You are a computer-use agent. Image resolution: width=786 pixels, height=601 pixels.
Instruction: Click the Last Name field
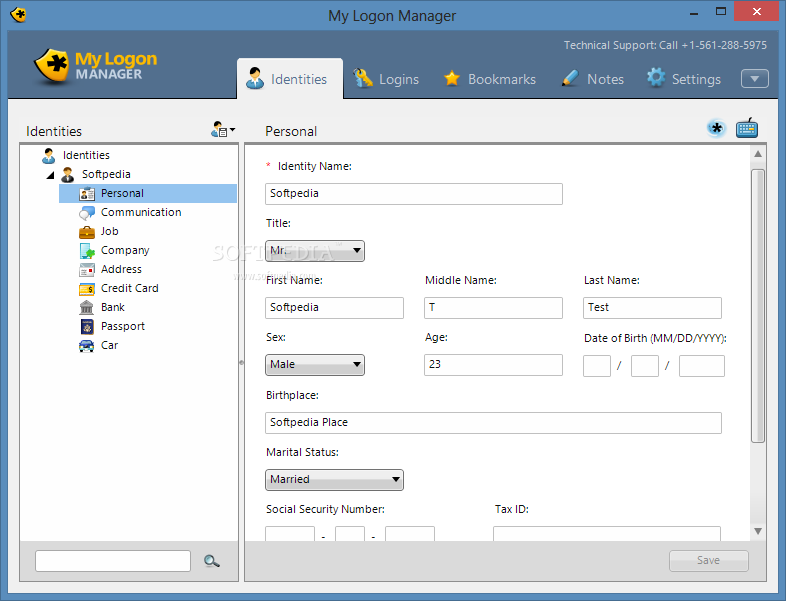point(652,308)
